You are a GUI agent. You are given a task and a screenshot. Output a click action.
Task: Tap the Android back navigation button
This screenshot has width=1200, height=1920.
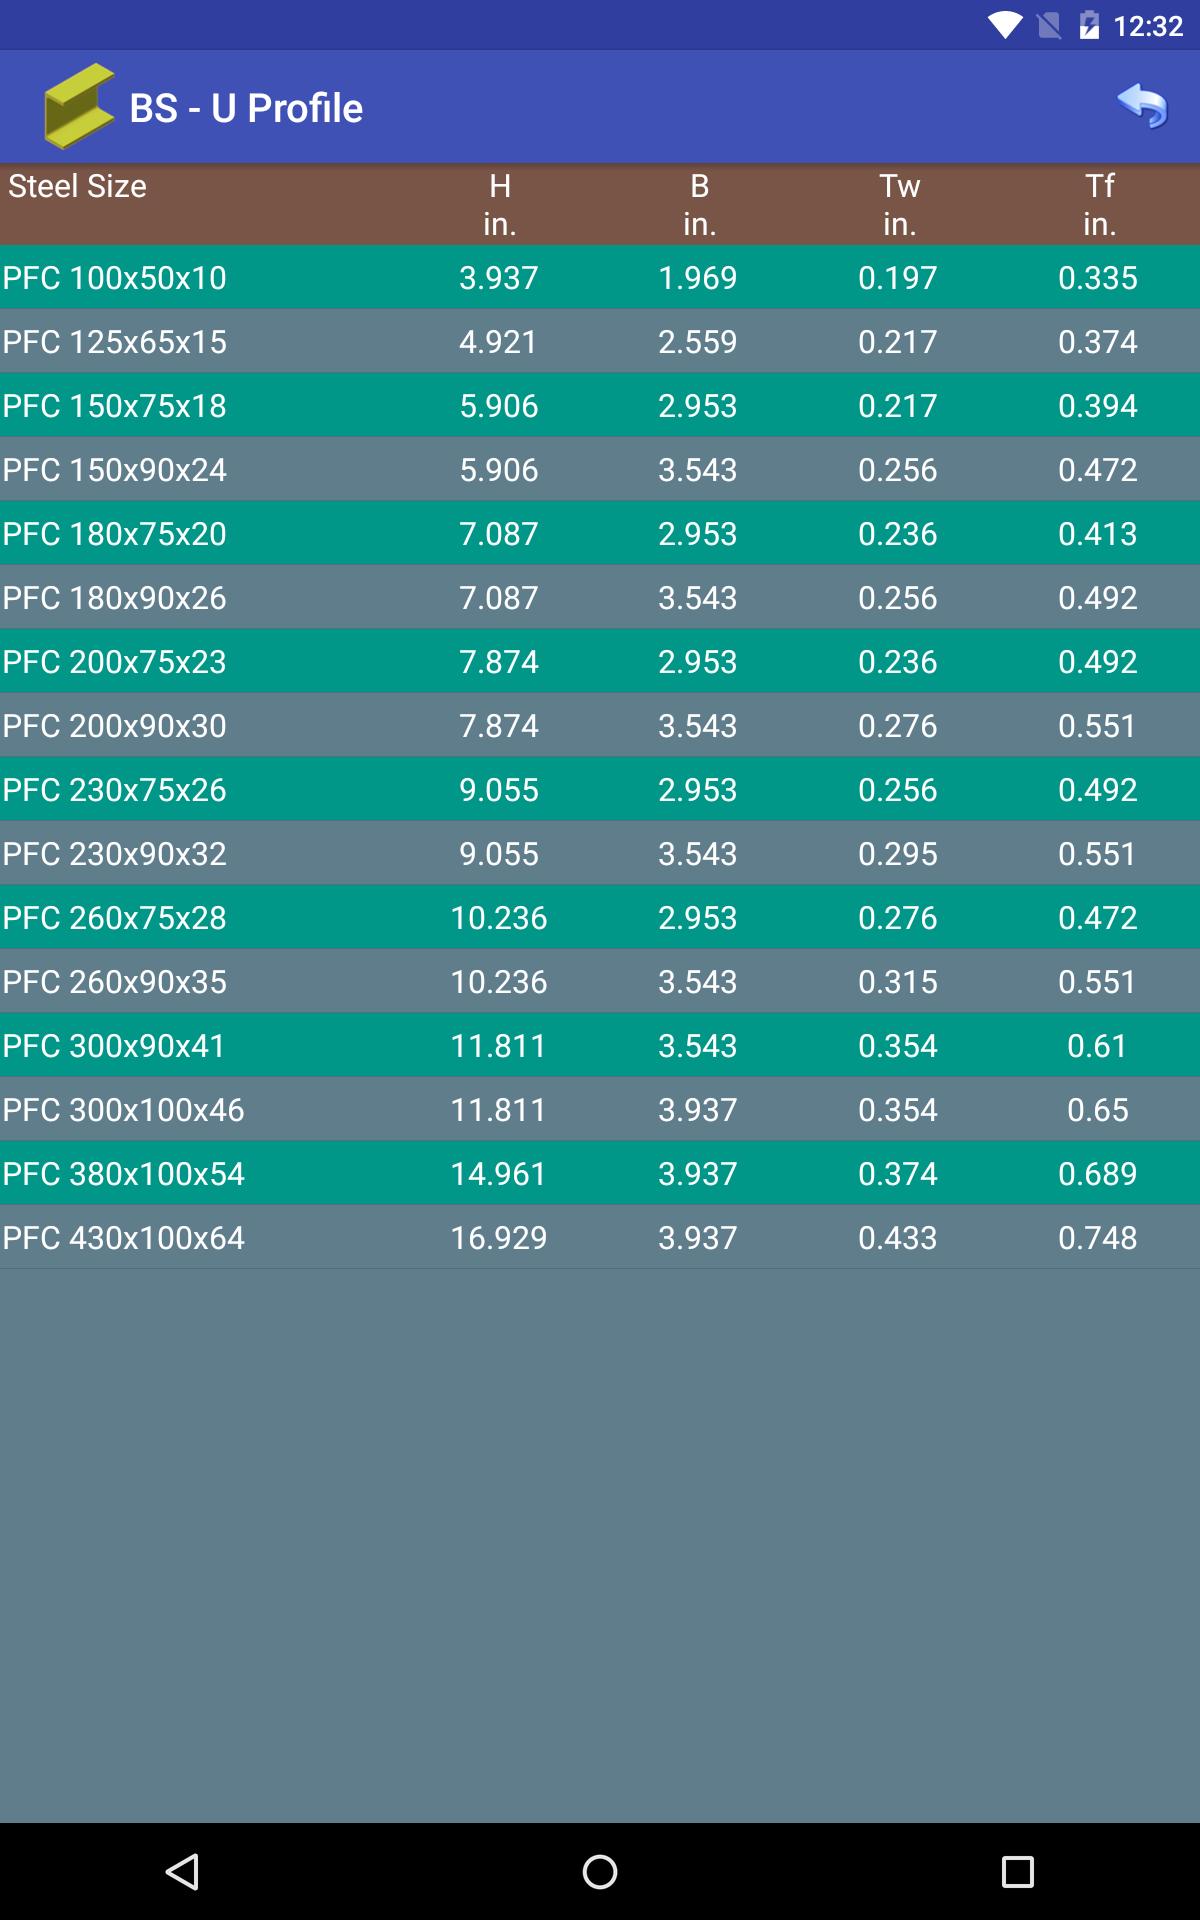[x=183, y=1871]
